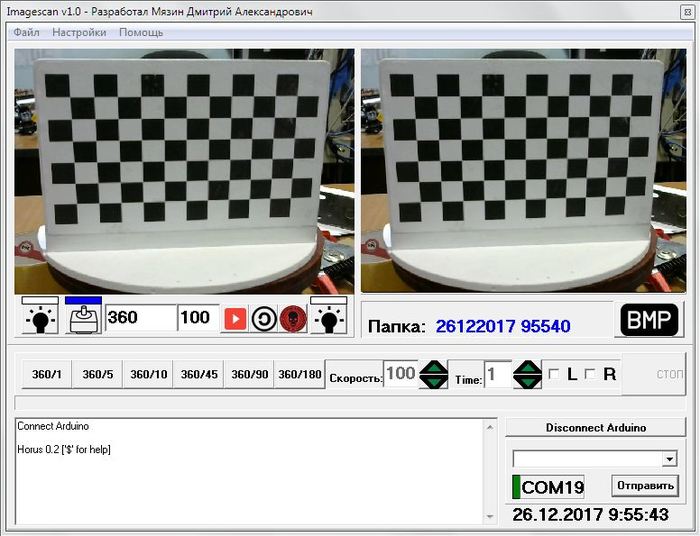Select the 360/45 rotation step button
This screenshot has height=536, width=700.
[x=198, y=374]
